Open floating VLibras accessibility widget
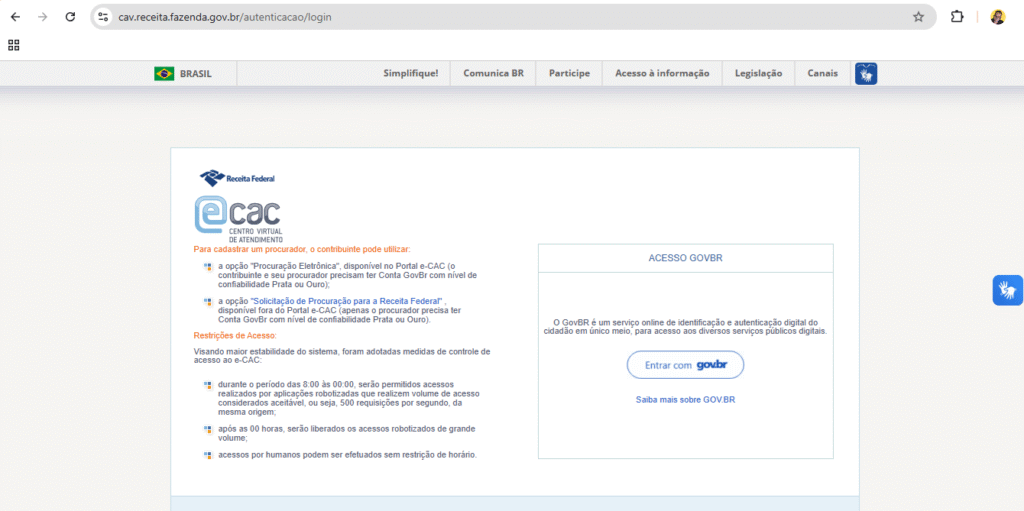Screen dimensions: 1024x511 [x=1007, y=290]
